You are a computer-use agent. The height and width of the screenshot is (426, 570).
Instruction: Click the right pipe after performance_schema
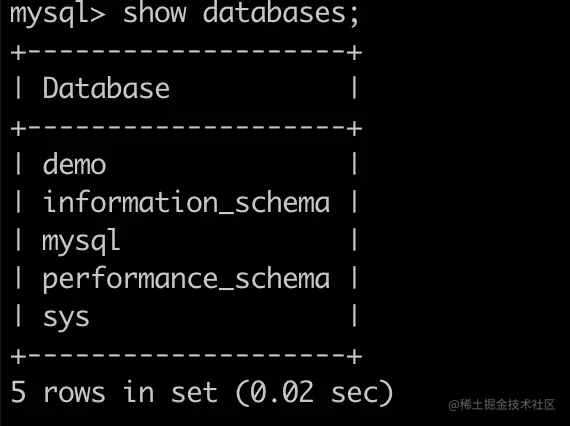pyautogui.click(x=354, y=278)
